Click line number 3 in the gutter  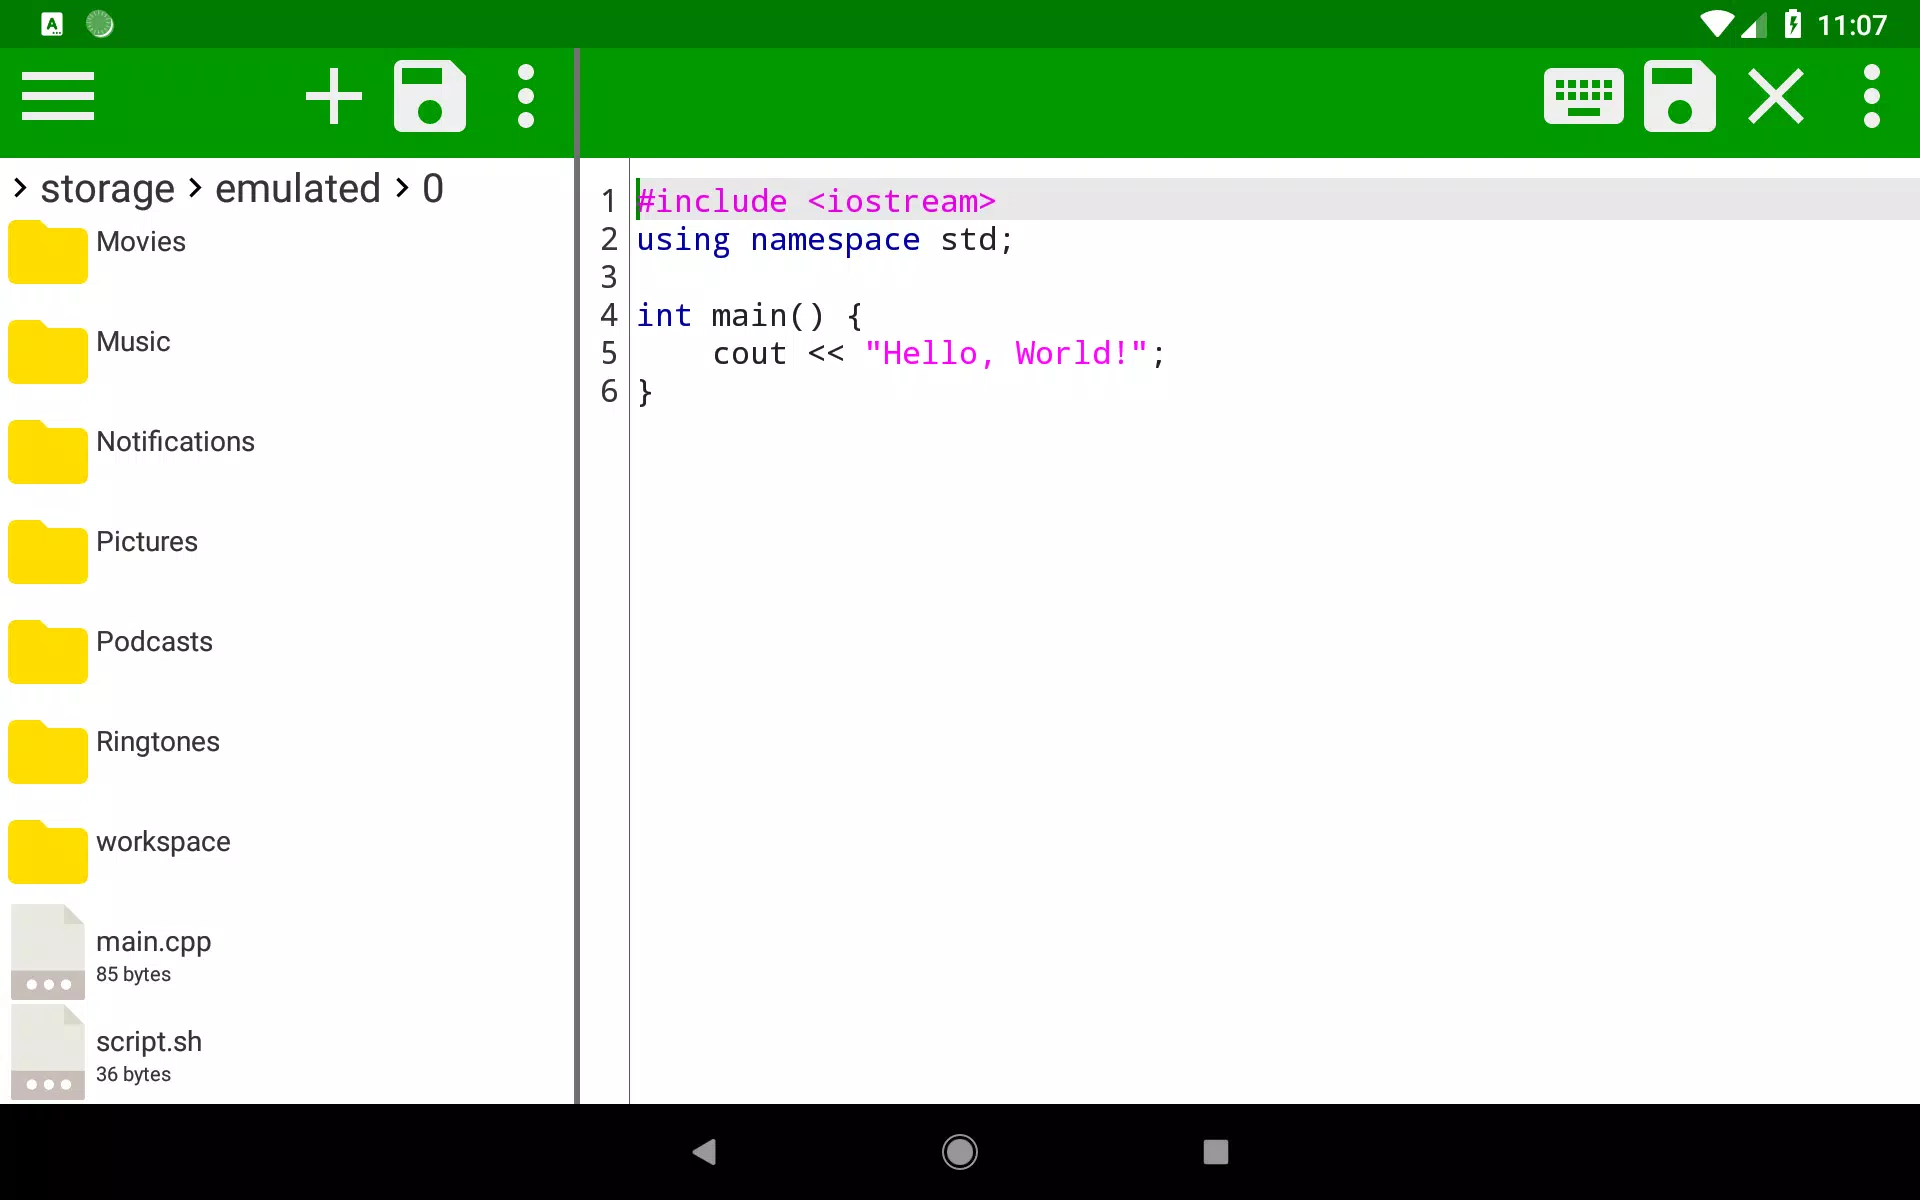tap(608, 277)
